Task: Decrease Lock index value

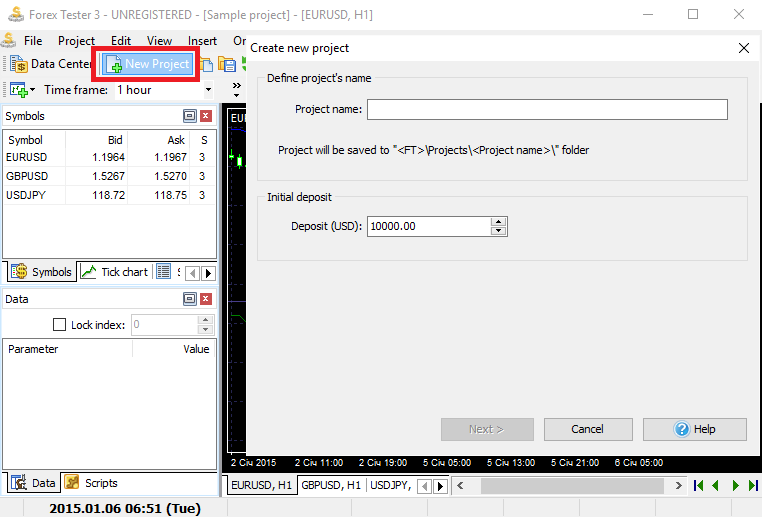Action: pyautogui.click(x=206, y=329)
